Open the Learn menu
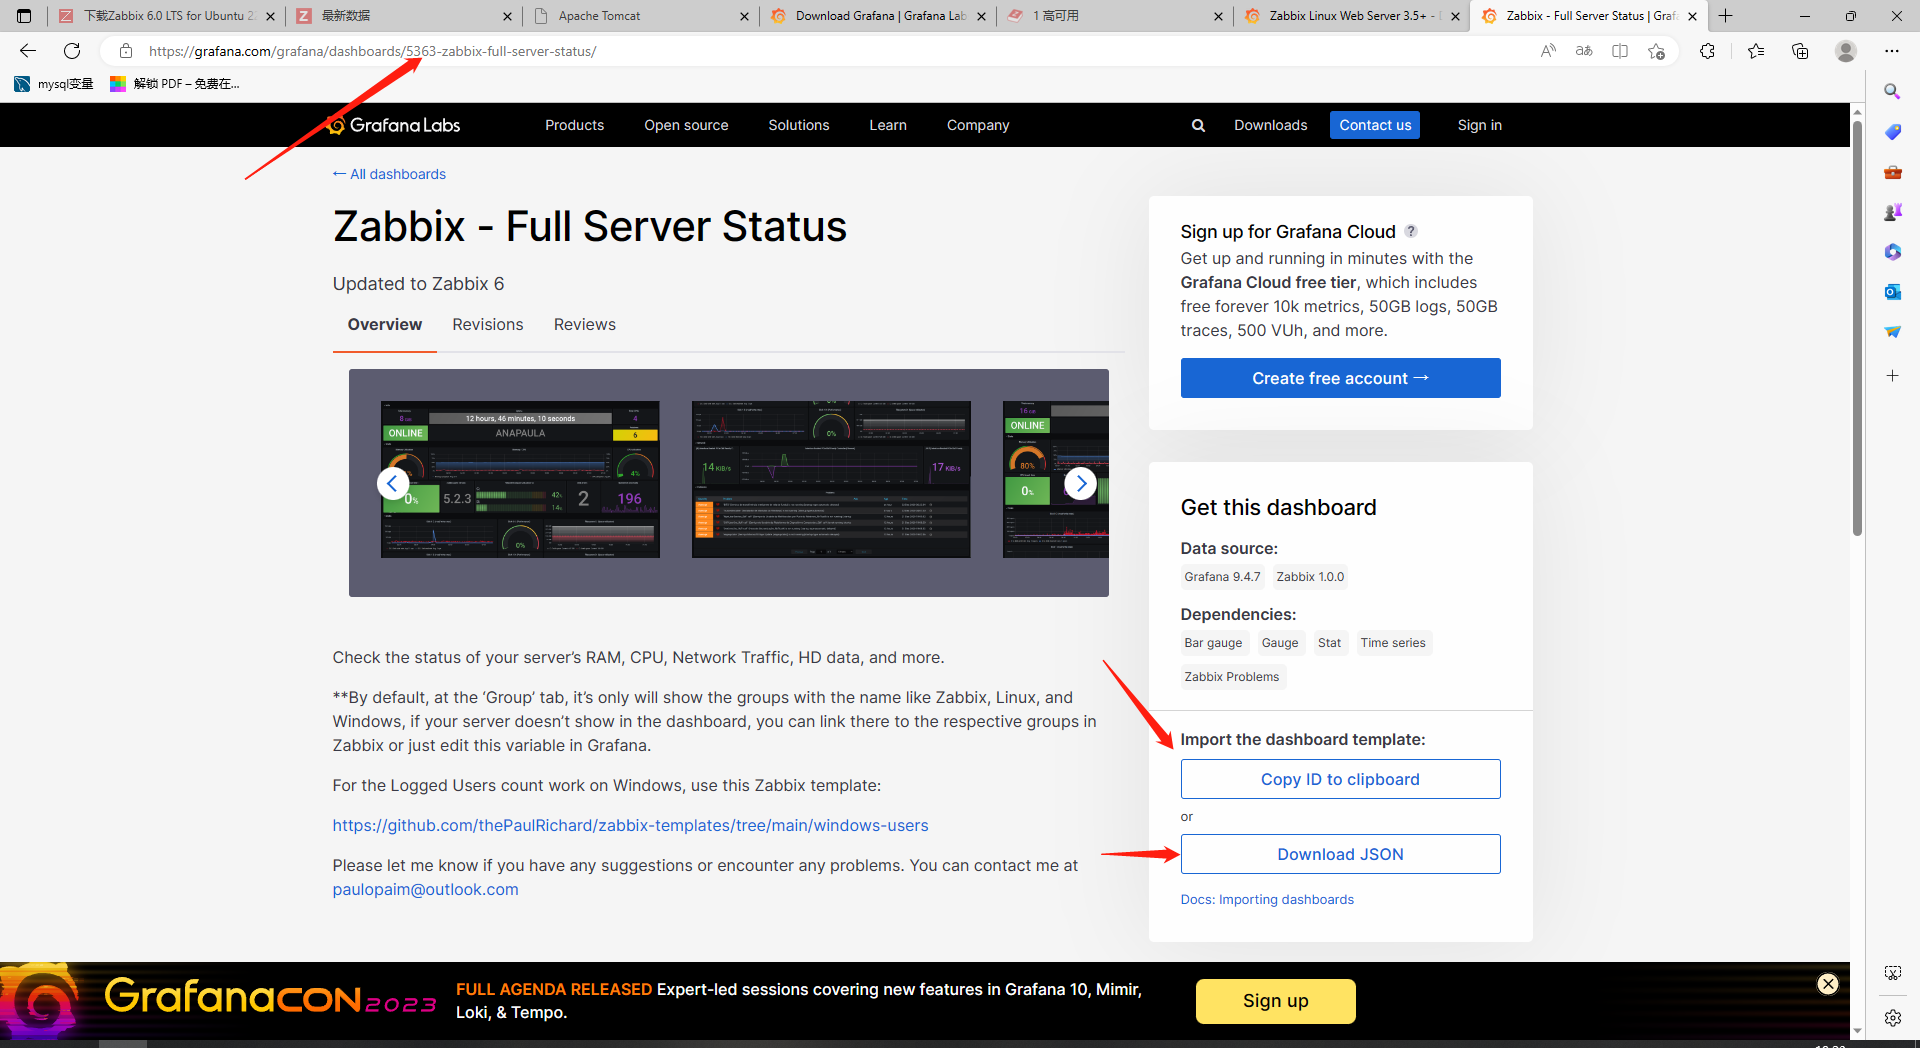This screenshot has width=1920, height=1048. tap(888, 125)
